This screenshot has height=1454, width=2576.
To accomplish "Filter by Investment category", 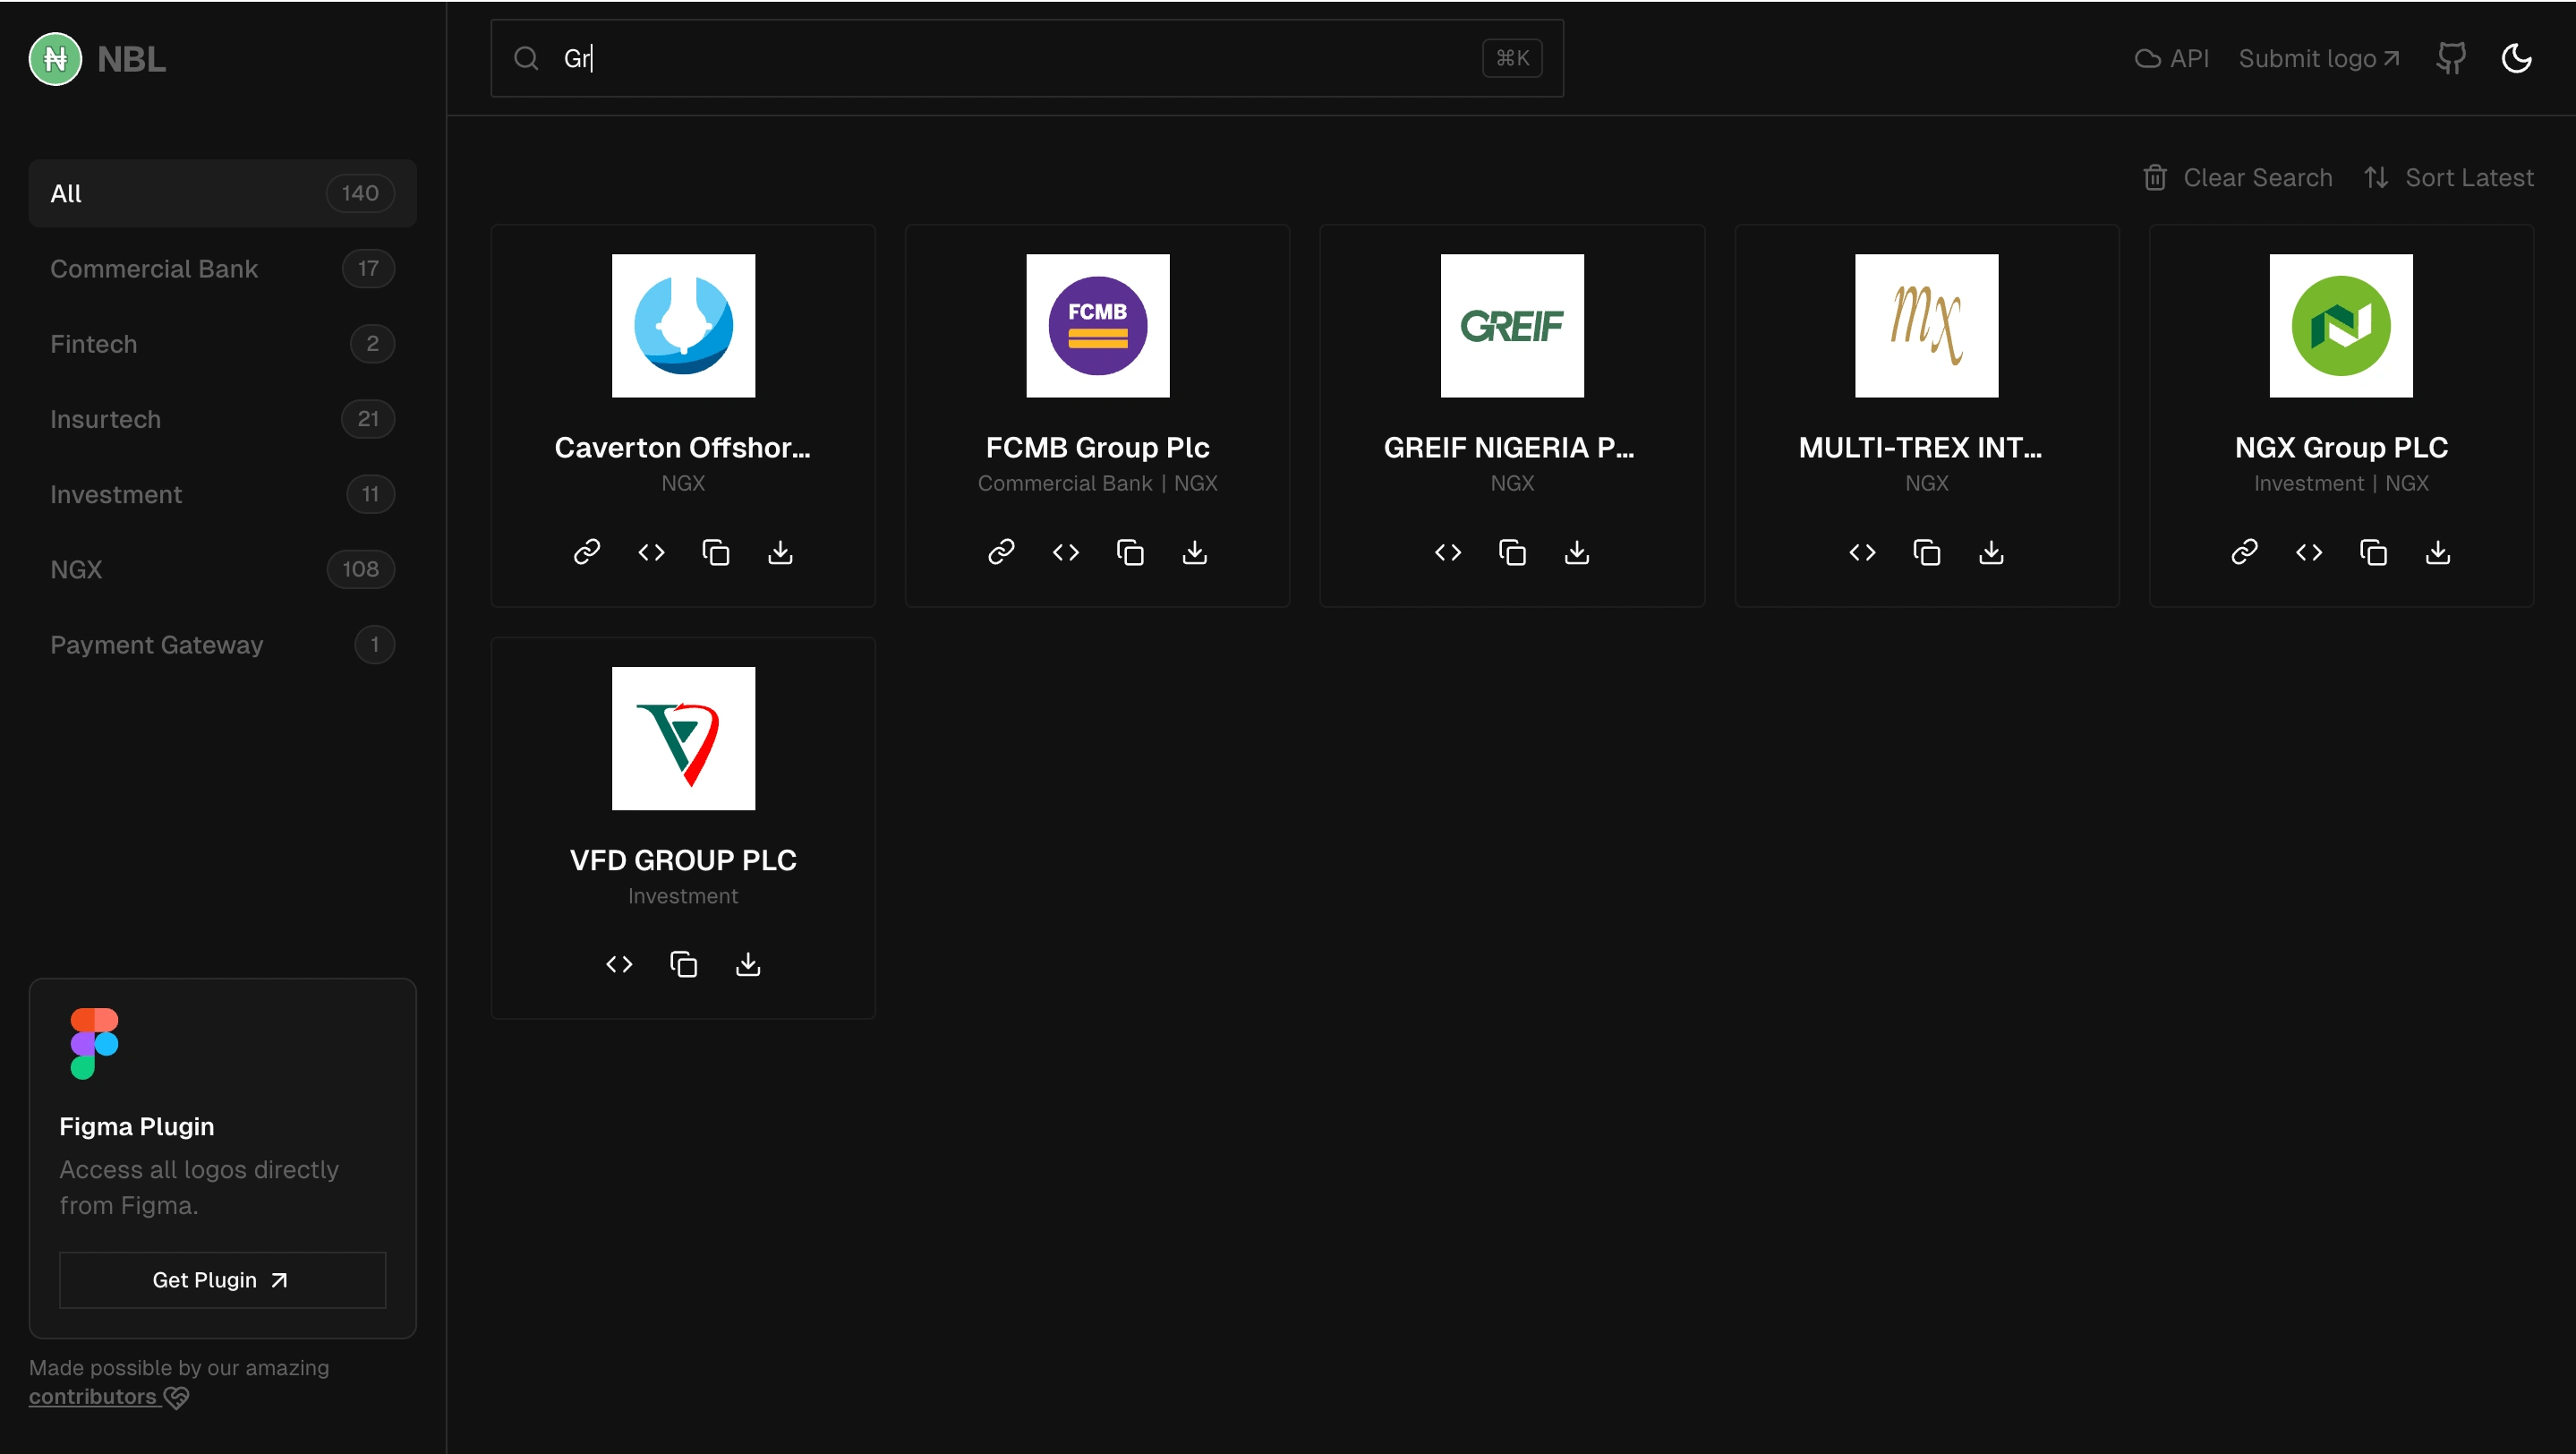I will 222,494.
